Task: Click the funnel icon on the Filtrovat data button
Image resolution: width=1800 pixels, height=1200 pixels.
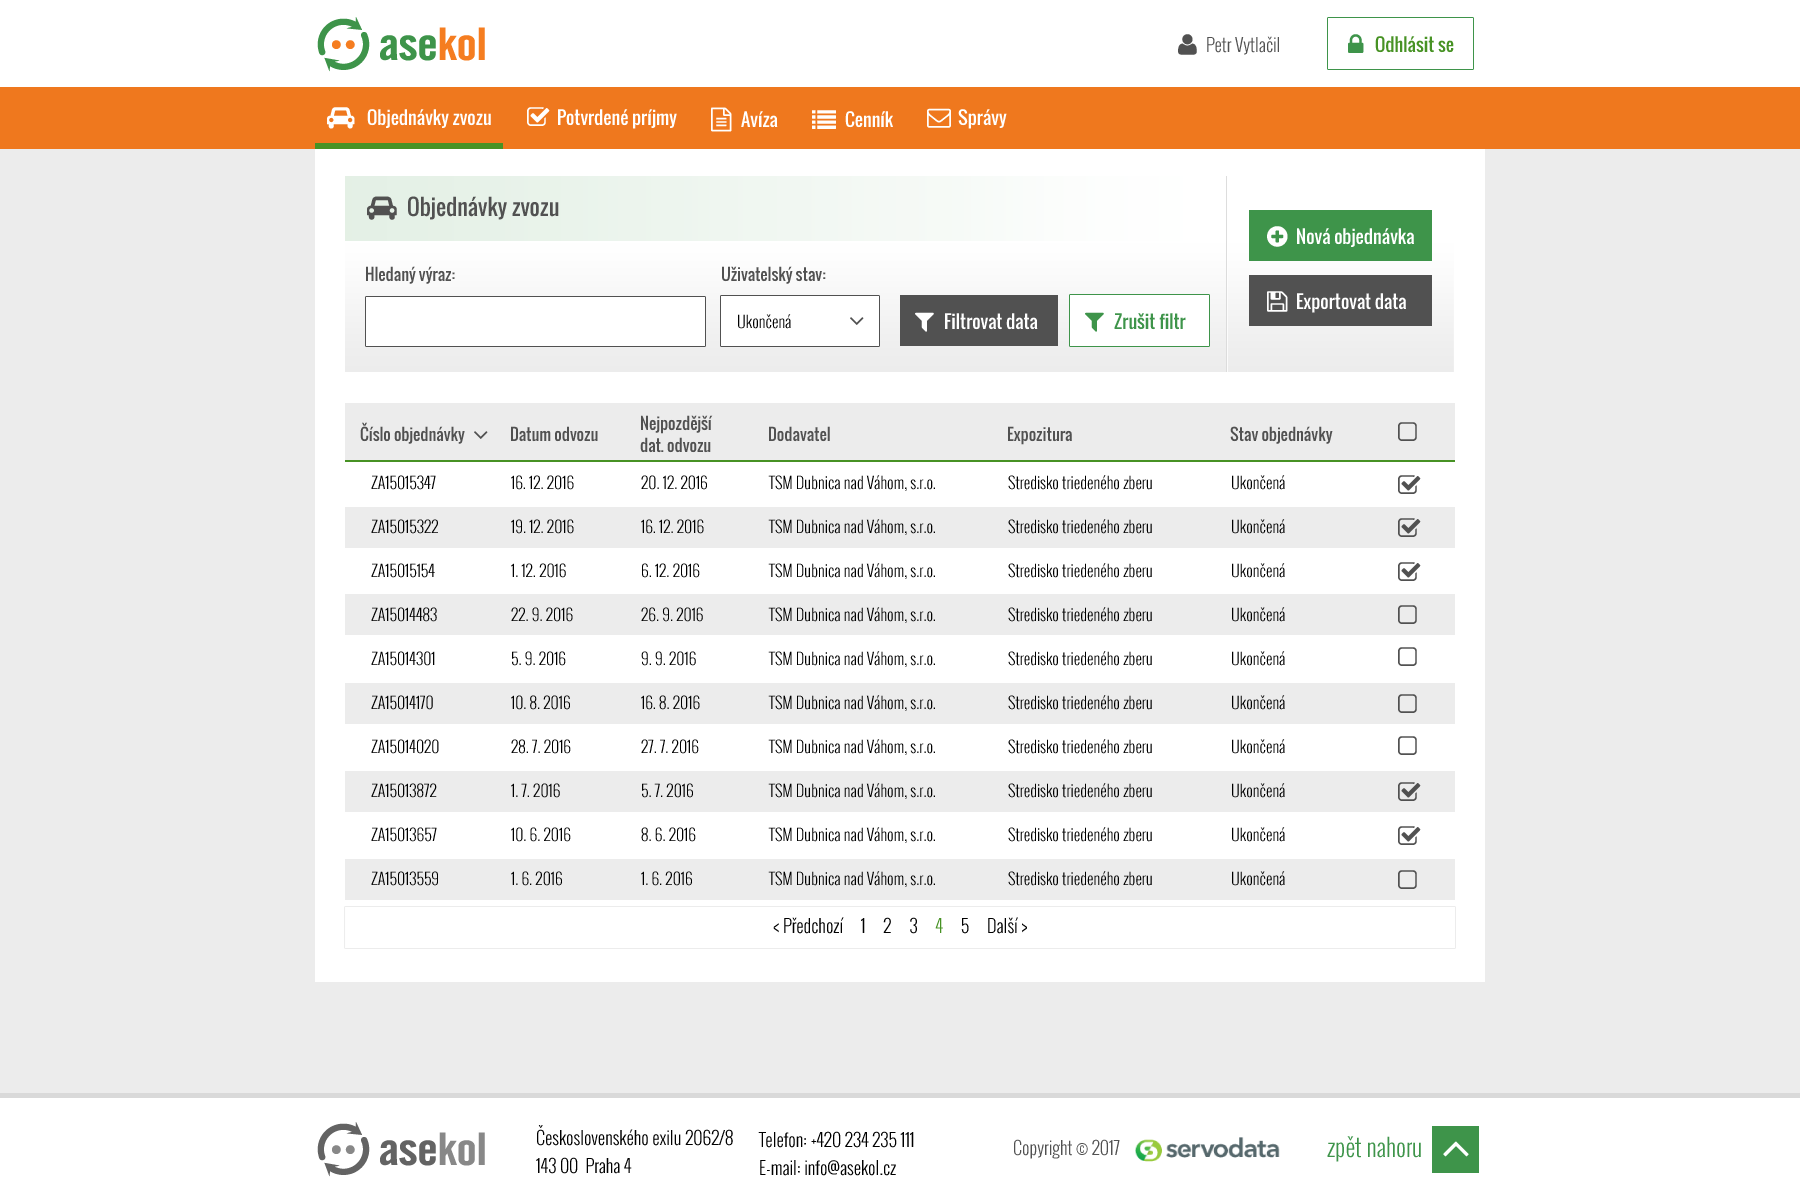Action: coord(924,322)
